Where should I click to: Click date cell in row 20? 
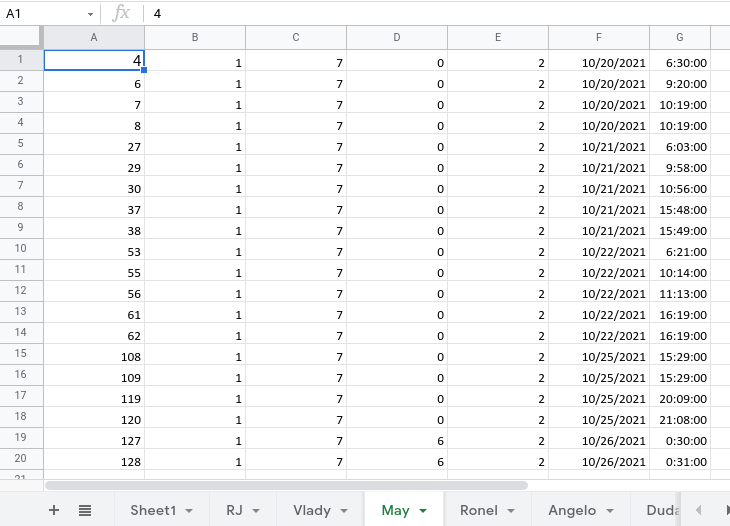(x=599, y=459)
